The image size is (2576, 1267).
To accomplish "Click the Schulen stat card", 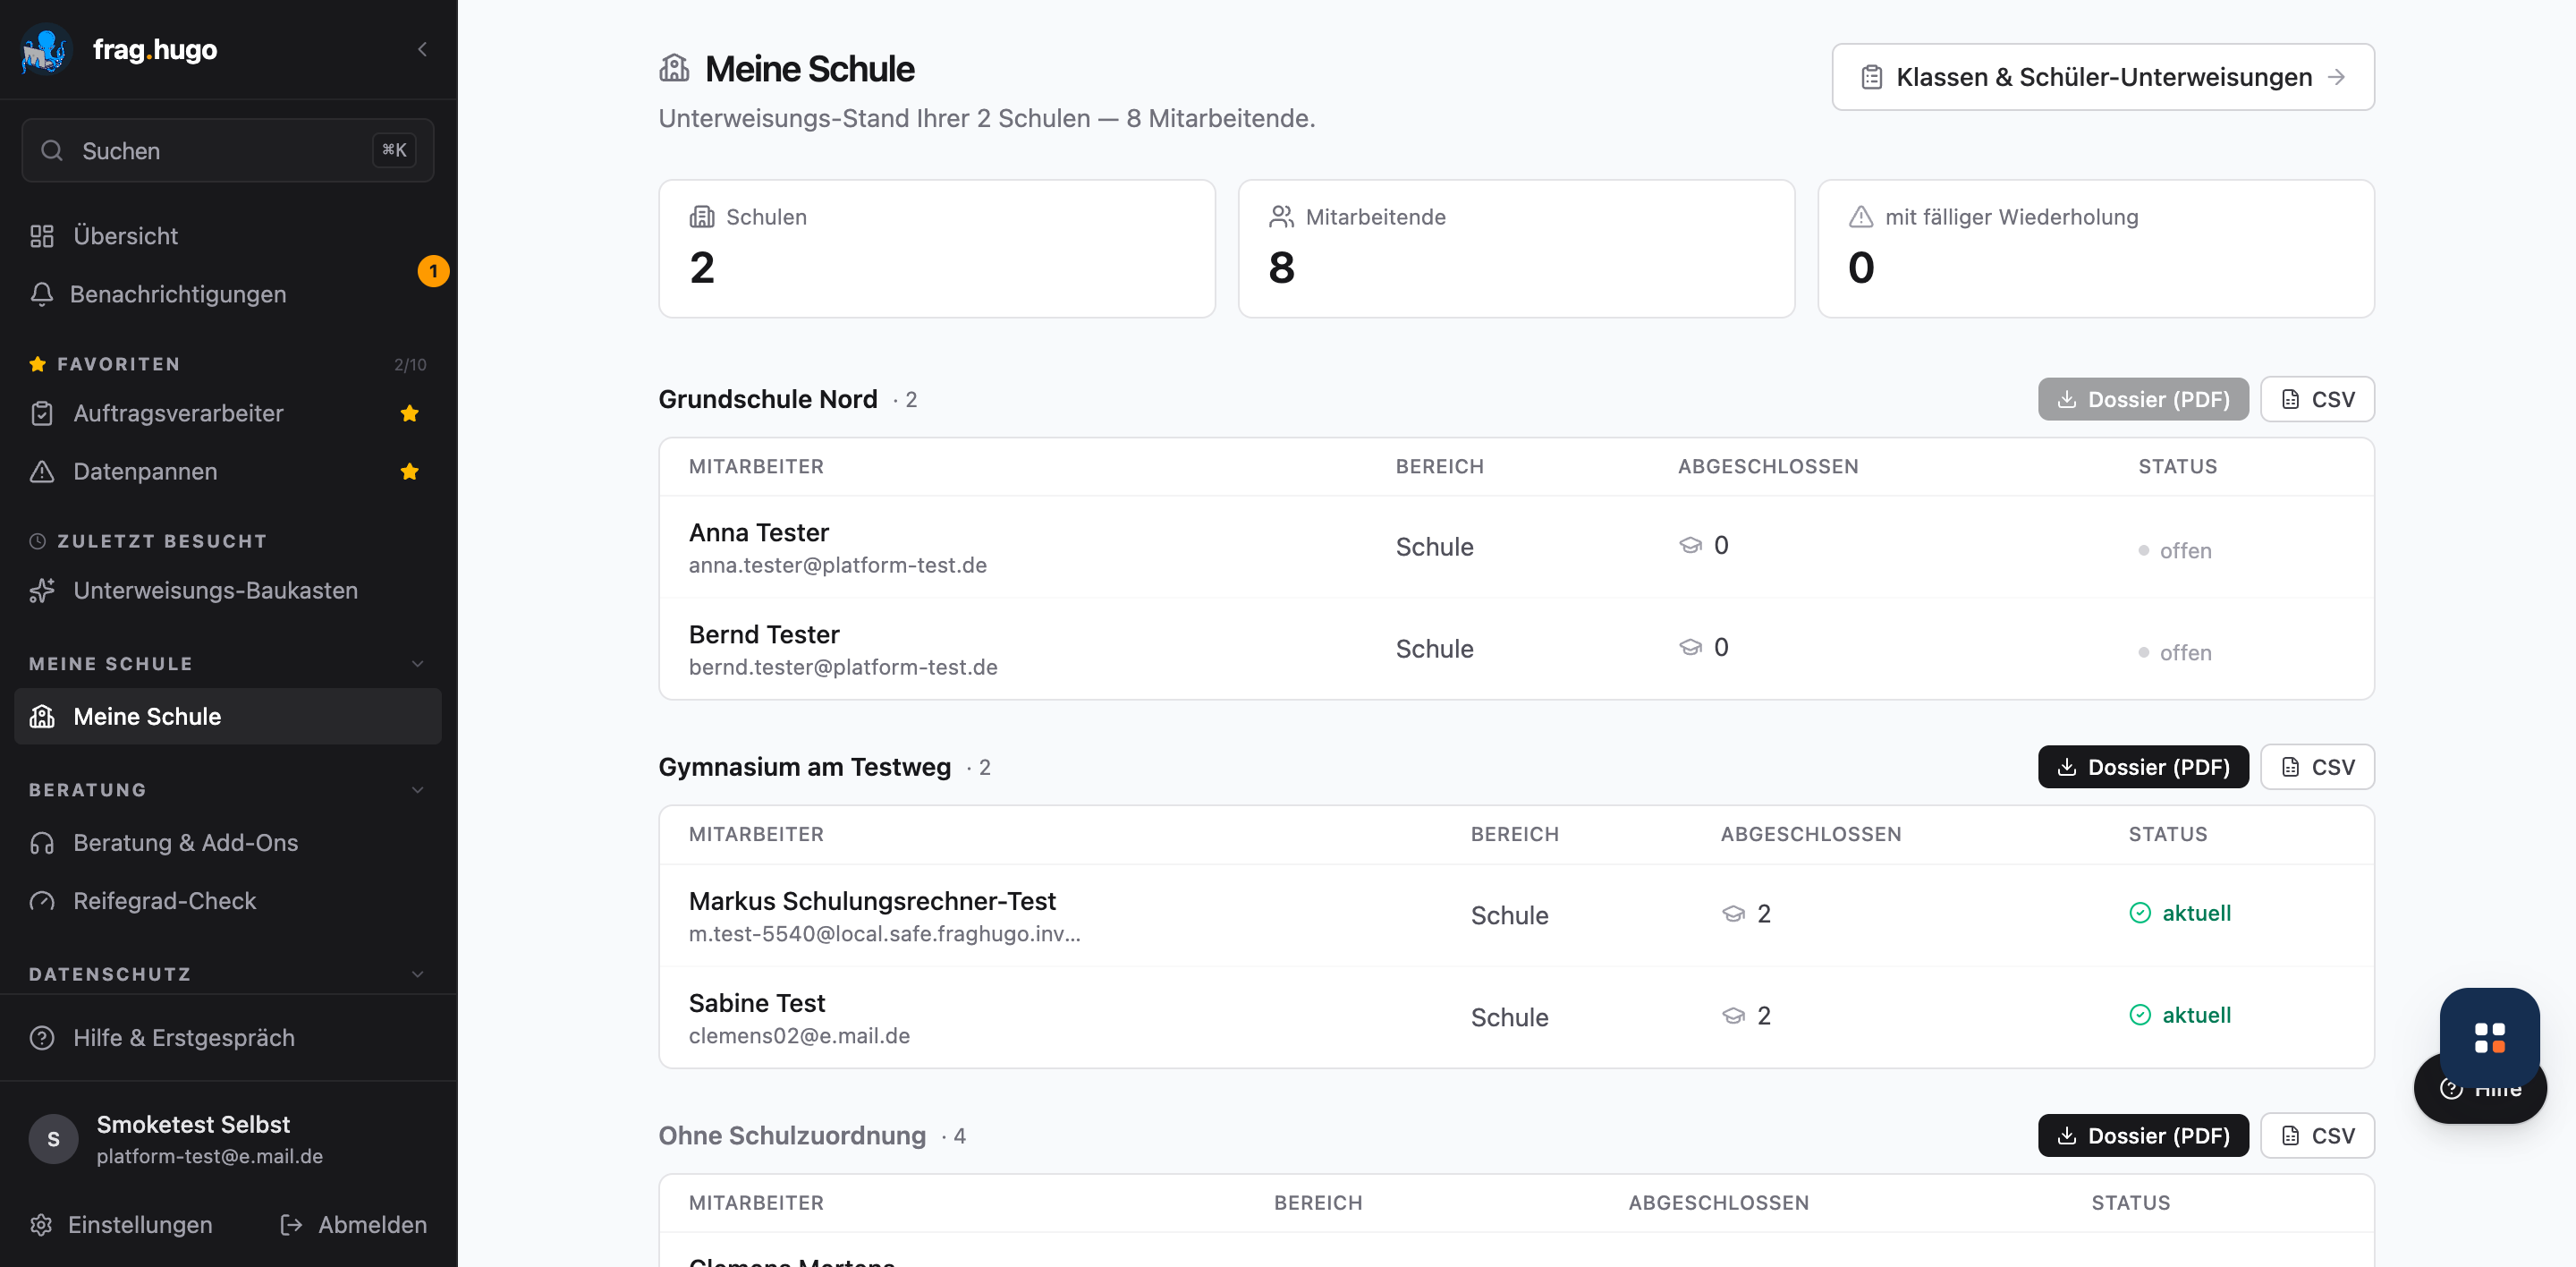I will coord(937,249).
